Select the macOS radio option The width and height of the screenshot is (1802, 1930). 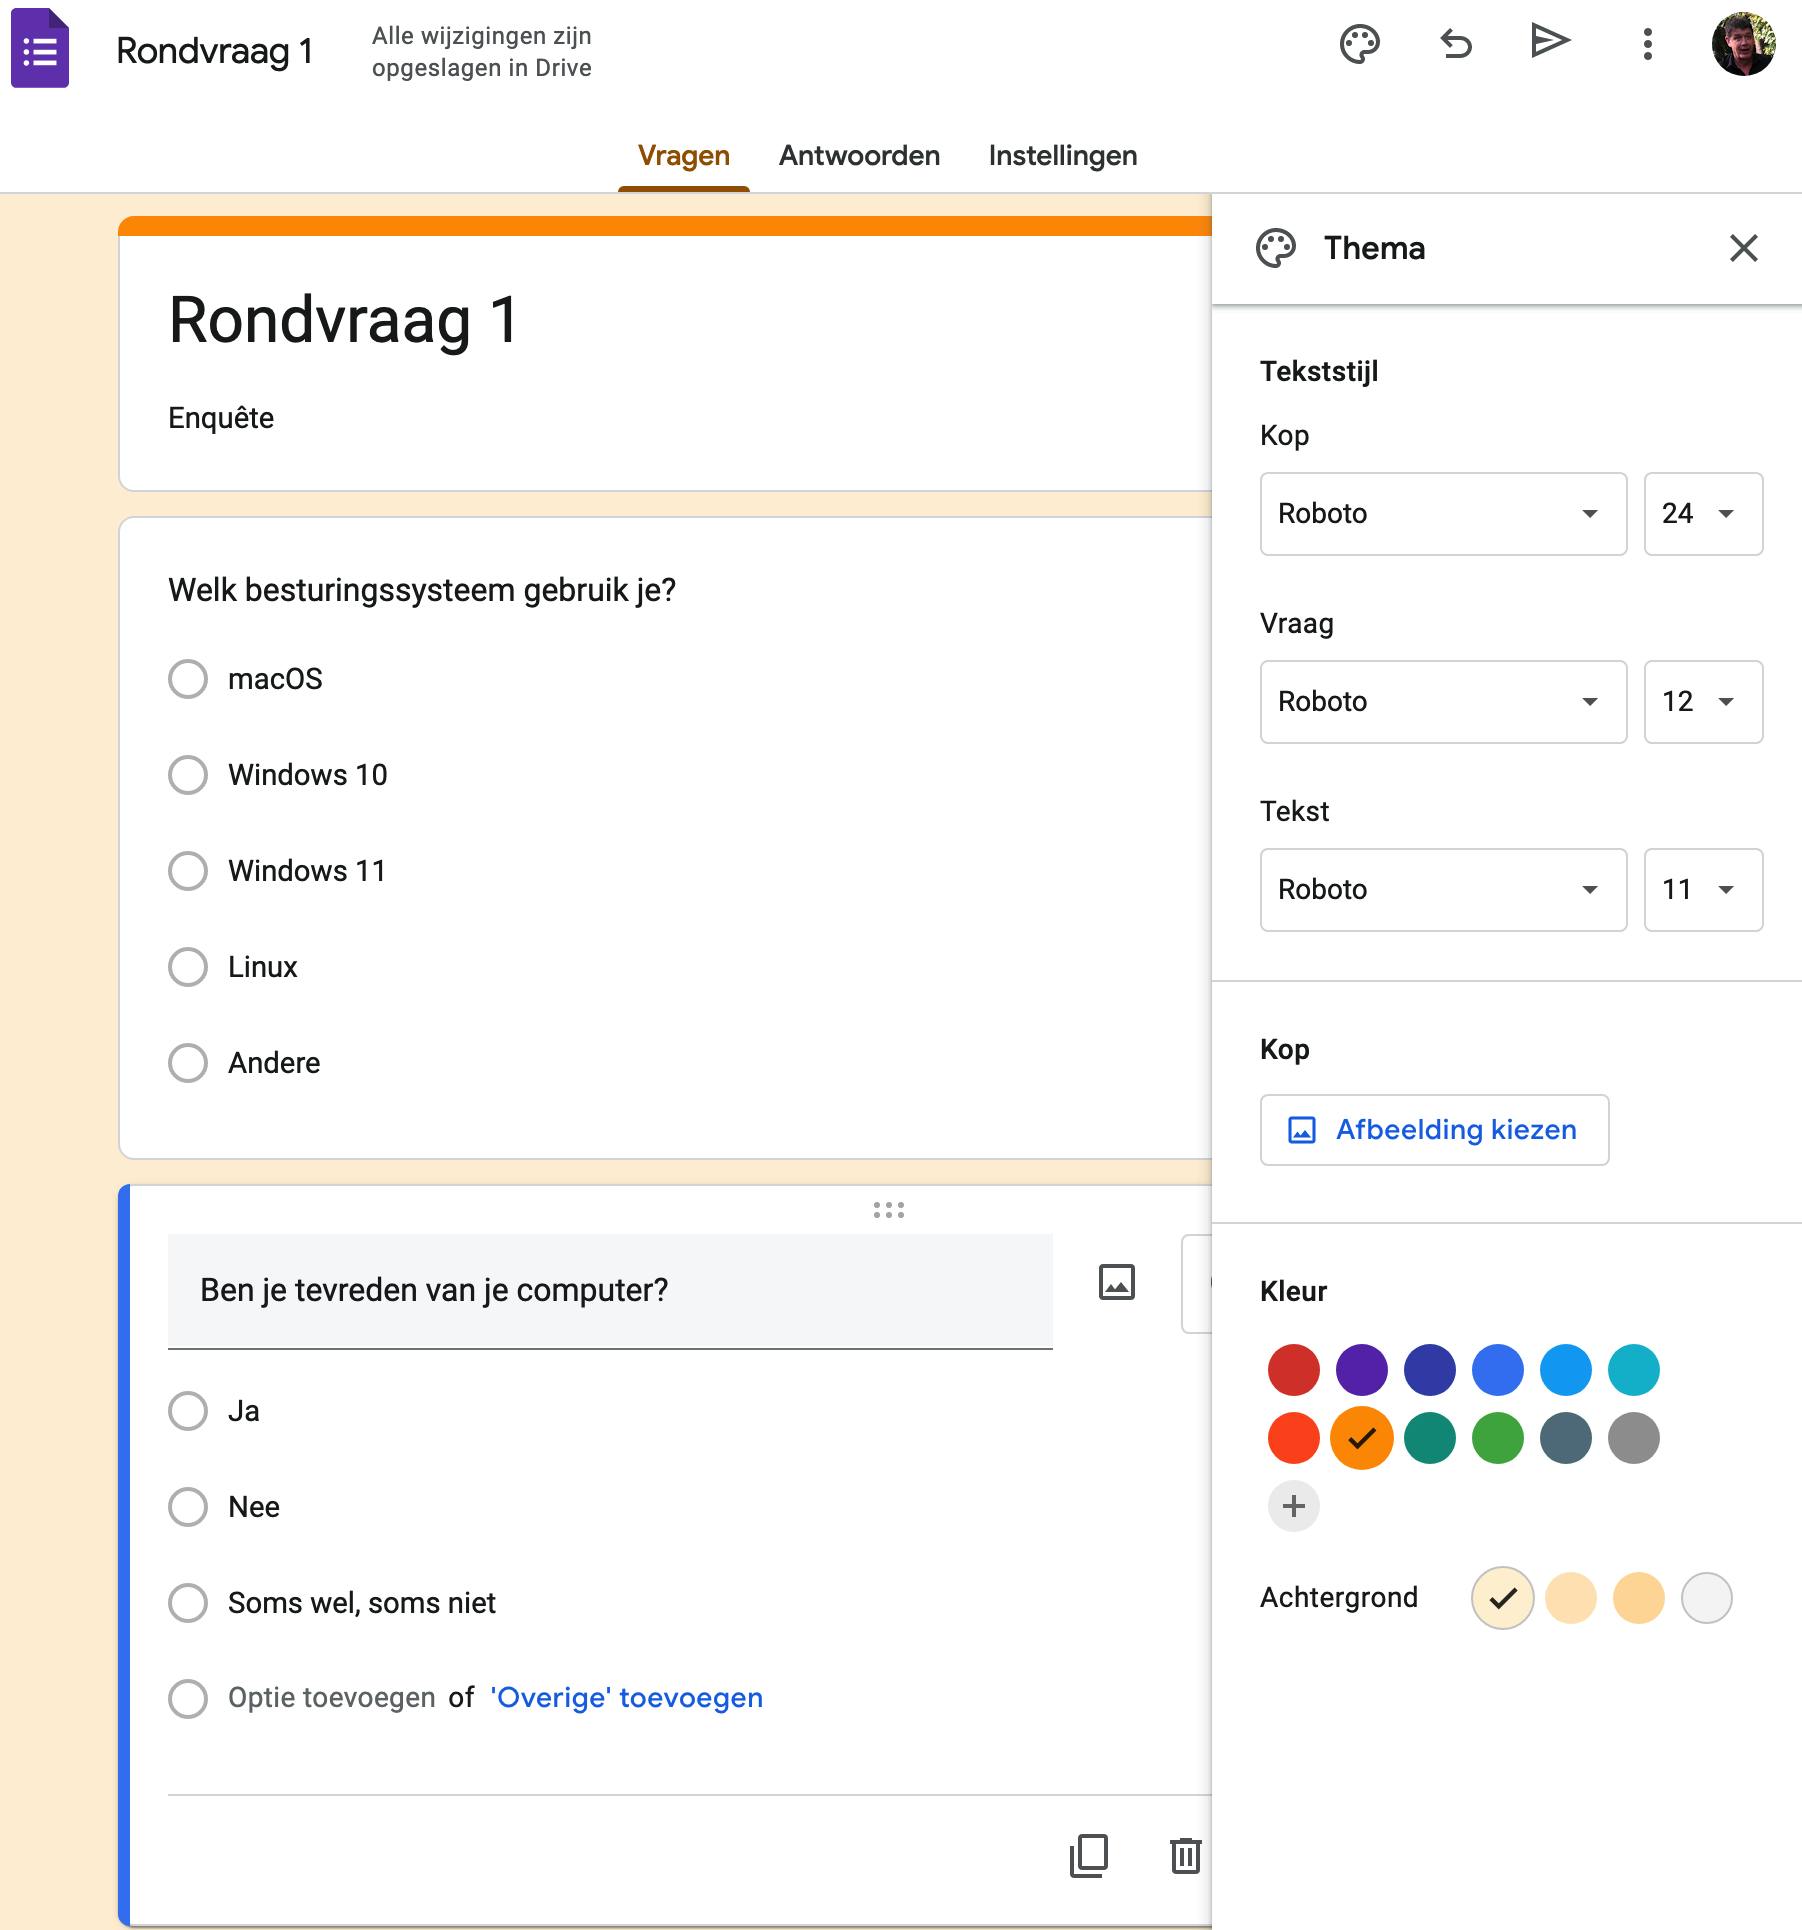click(x=188, y=679)
